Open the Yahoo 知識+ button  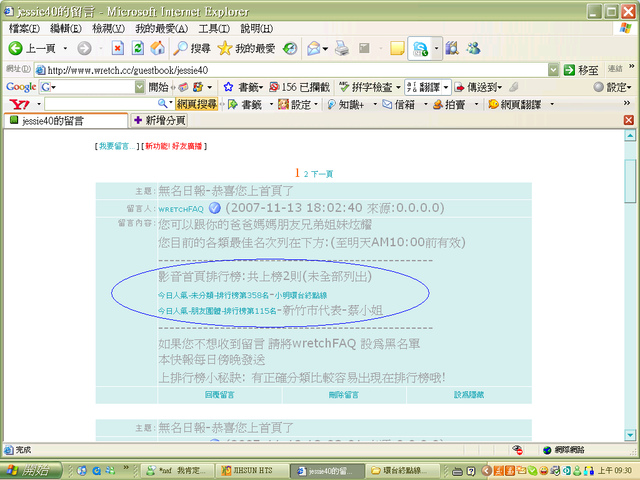(346, 104)
